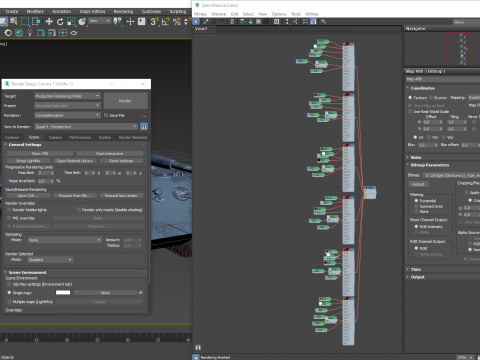Click the eye-shaped icon in second toolbar row
Viewport: 480px width, 360px height.
click(x=74, y=33)
